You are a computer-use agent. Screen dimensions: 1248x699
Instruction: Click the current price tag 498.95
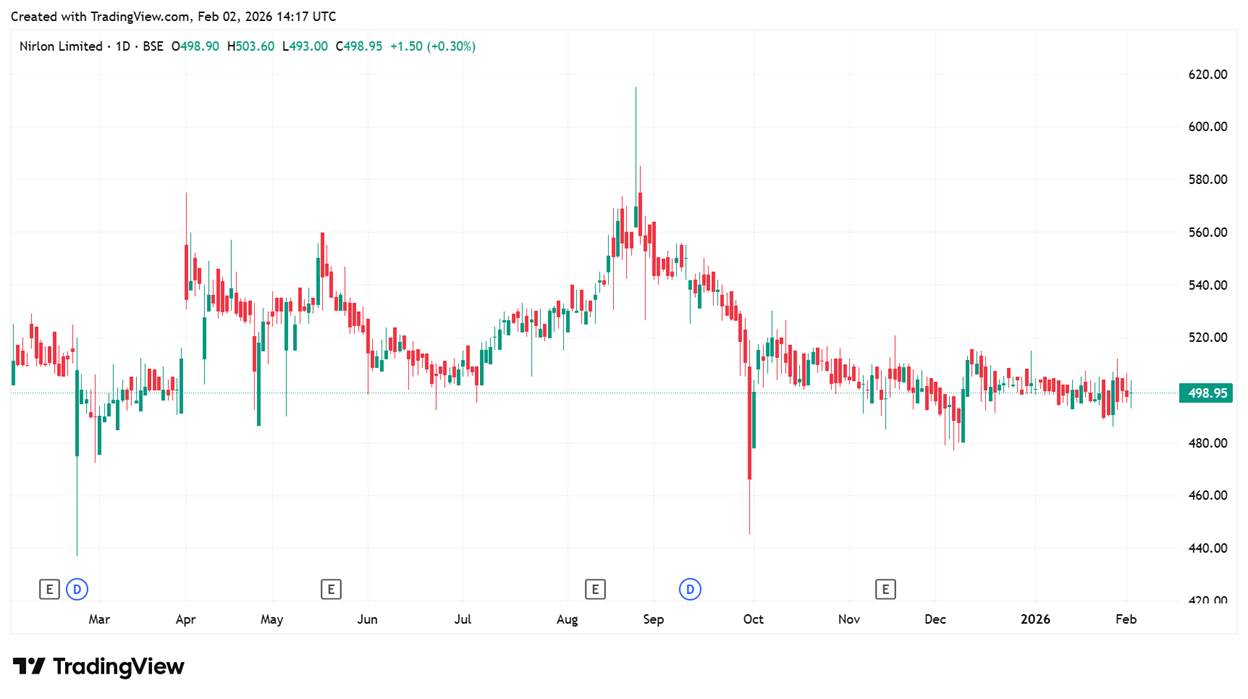[1205, 393]
